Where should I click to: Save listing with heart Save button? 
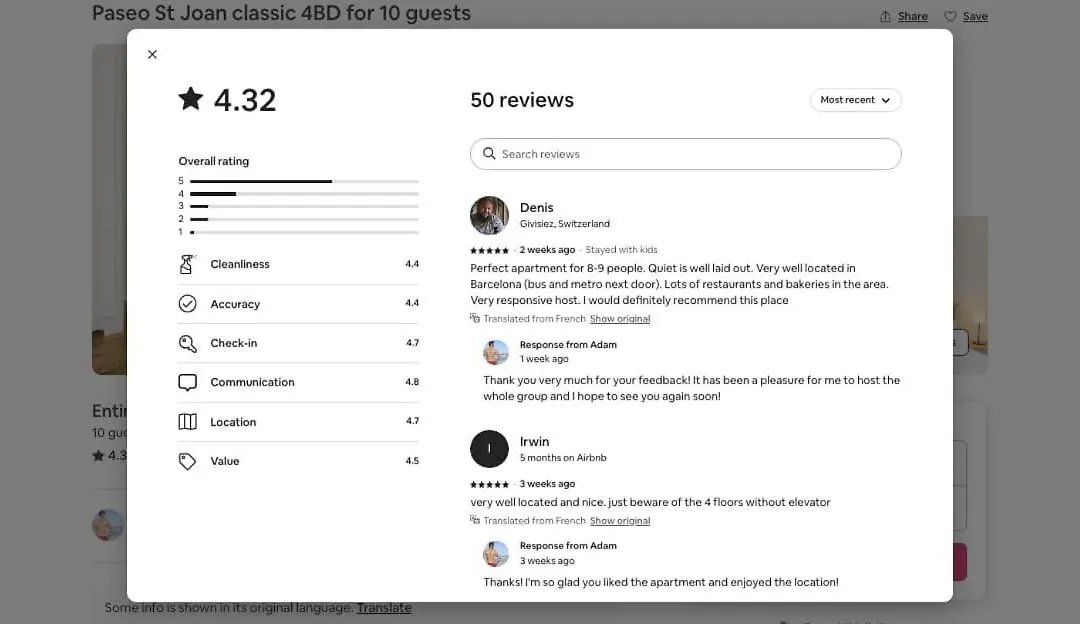966,17
